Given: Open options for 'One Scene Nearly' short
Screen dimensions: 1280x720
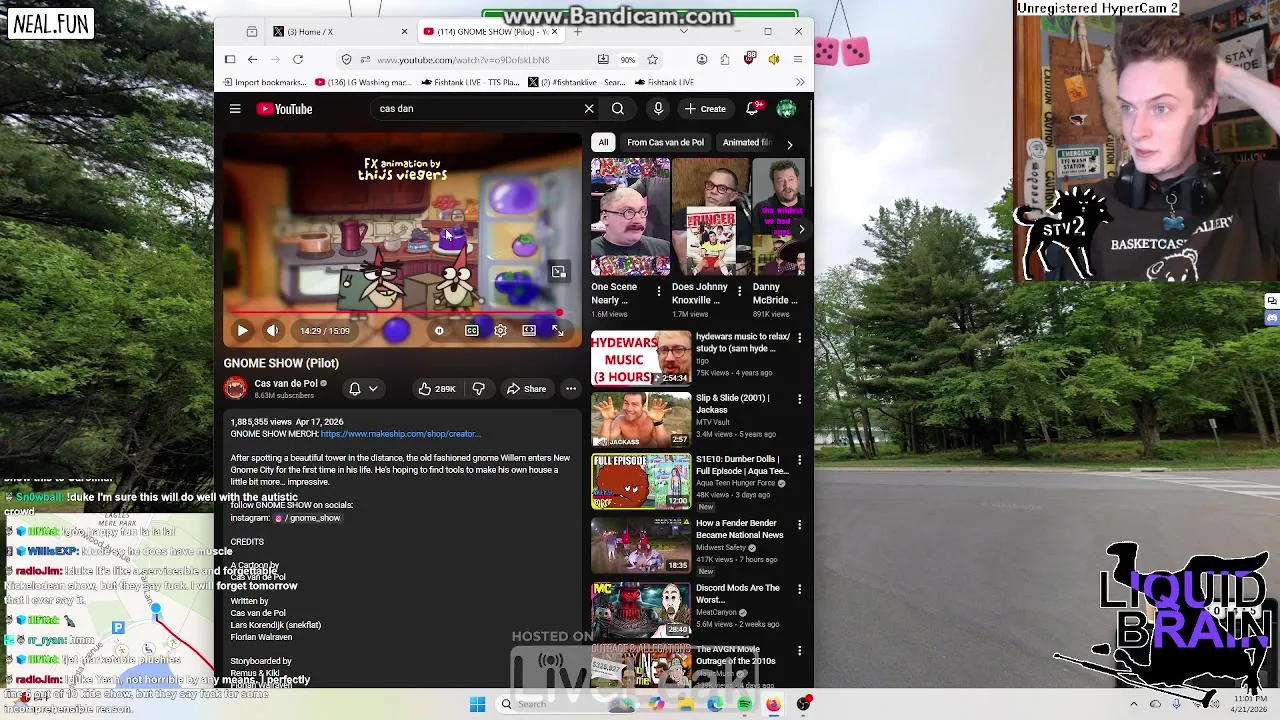Looking at the screenshot, I should [x=658, y=291].
